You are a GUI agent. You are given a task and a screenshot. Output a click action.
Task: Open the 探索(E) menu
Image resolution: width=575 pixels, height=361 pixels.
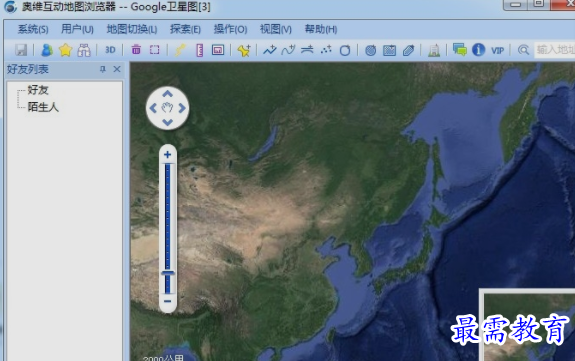pyautogui.click(x=185, y=29)
